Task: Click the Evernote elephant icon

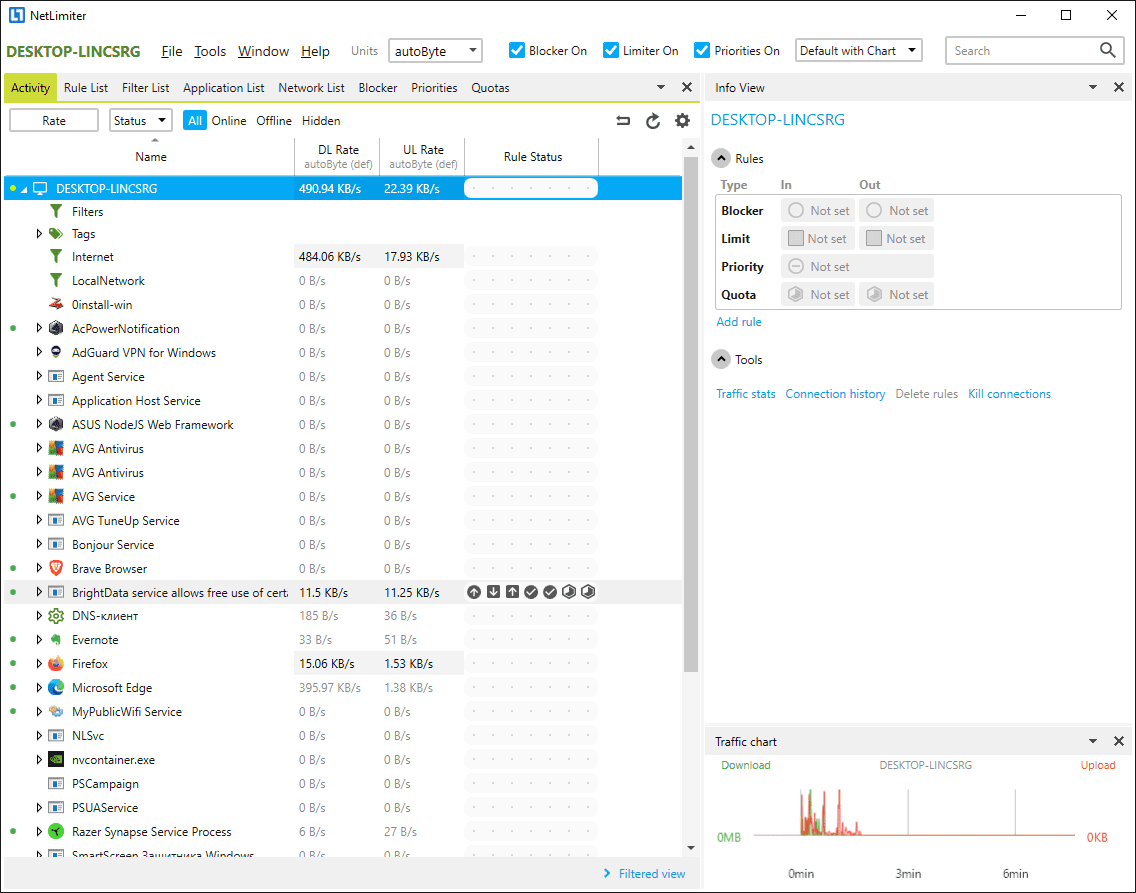Action: [x=56, y=640]
